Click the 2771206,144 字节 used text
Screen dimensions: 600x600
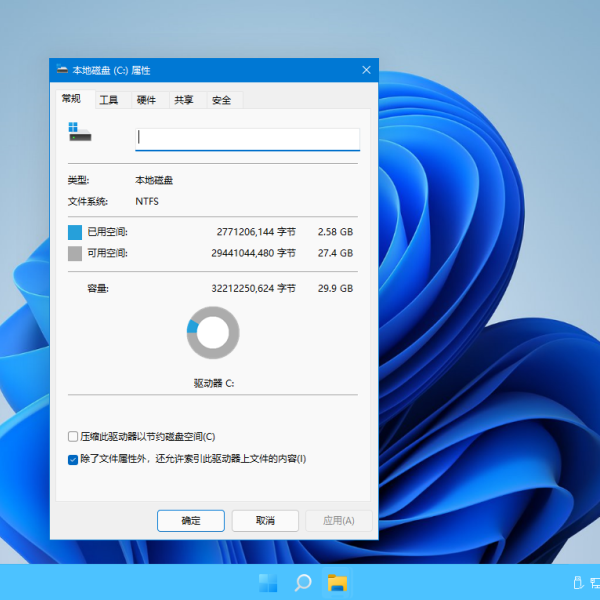(x=256, y=232)
